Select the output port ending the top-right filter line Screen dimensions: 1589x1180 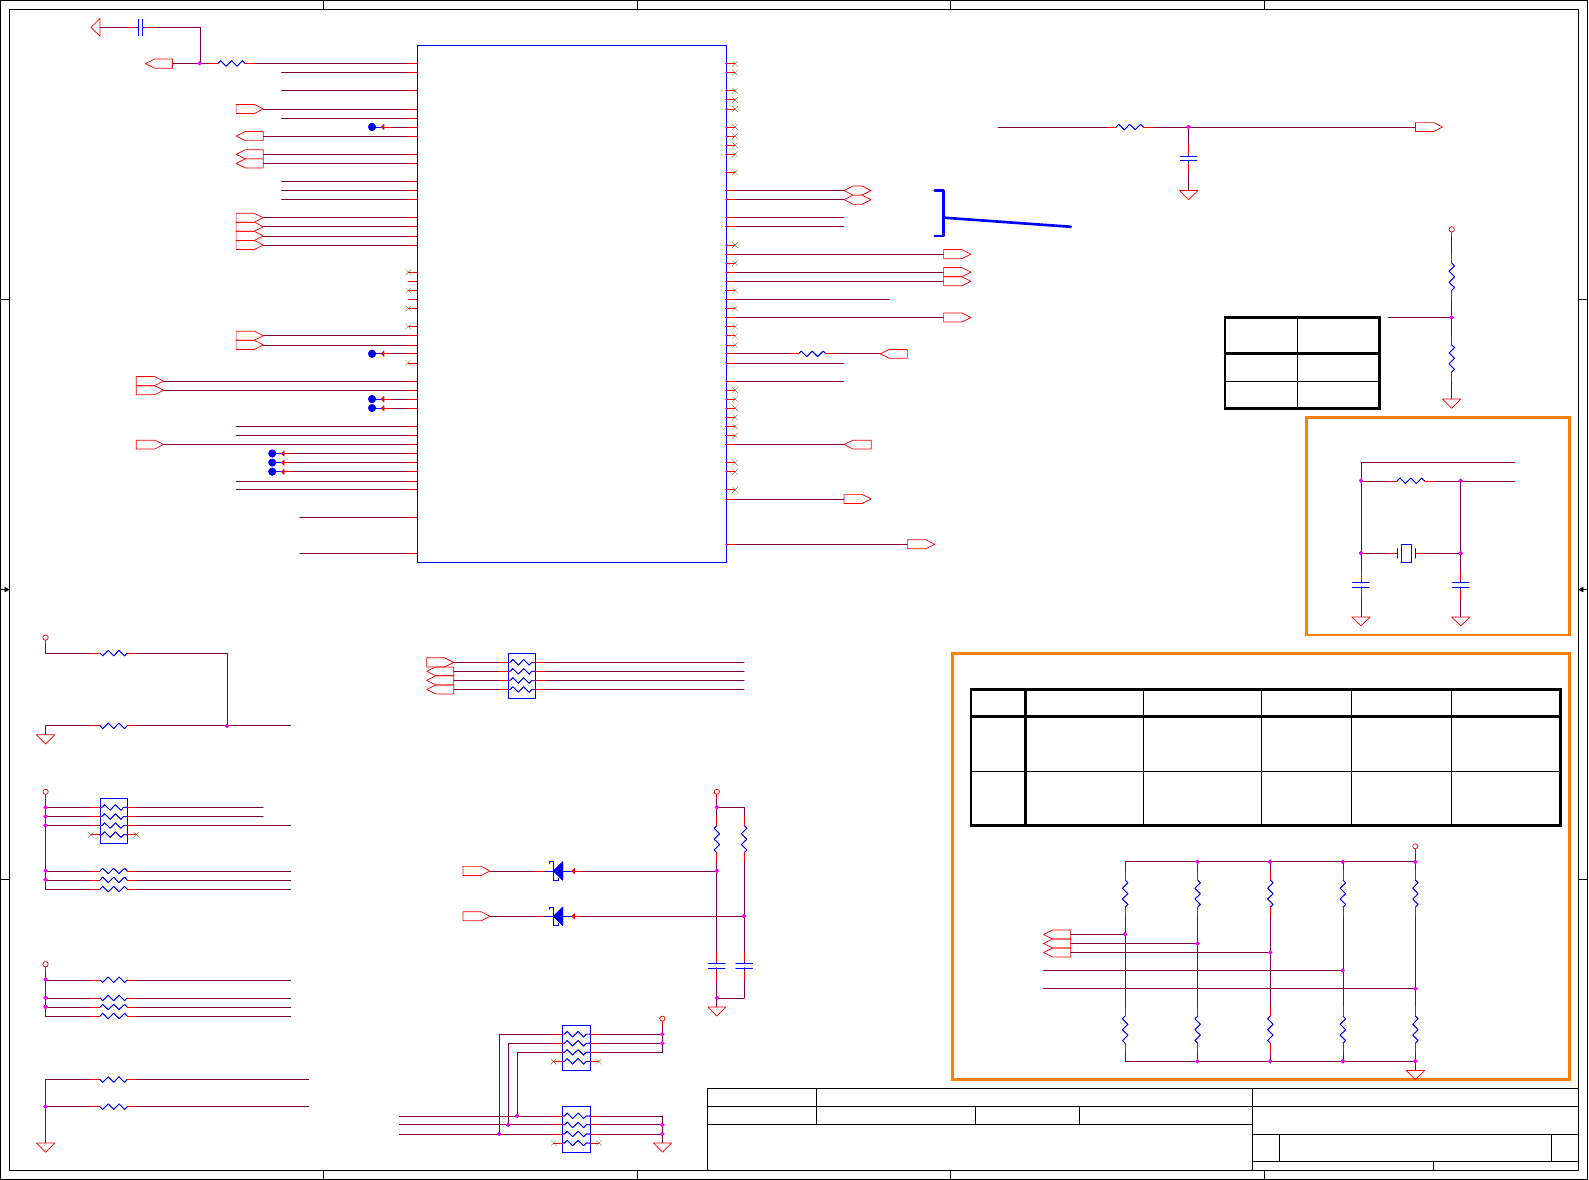point(1428,127)
